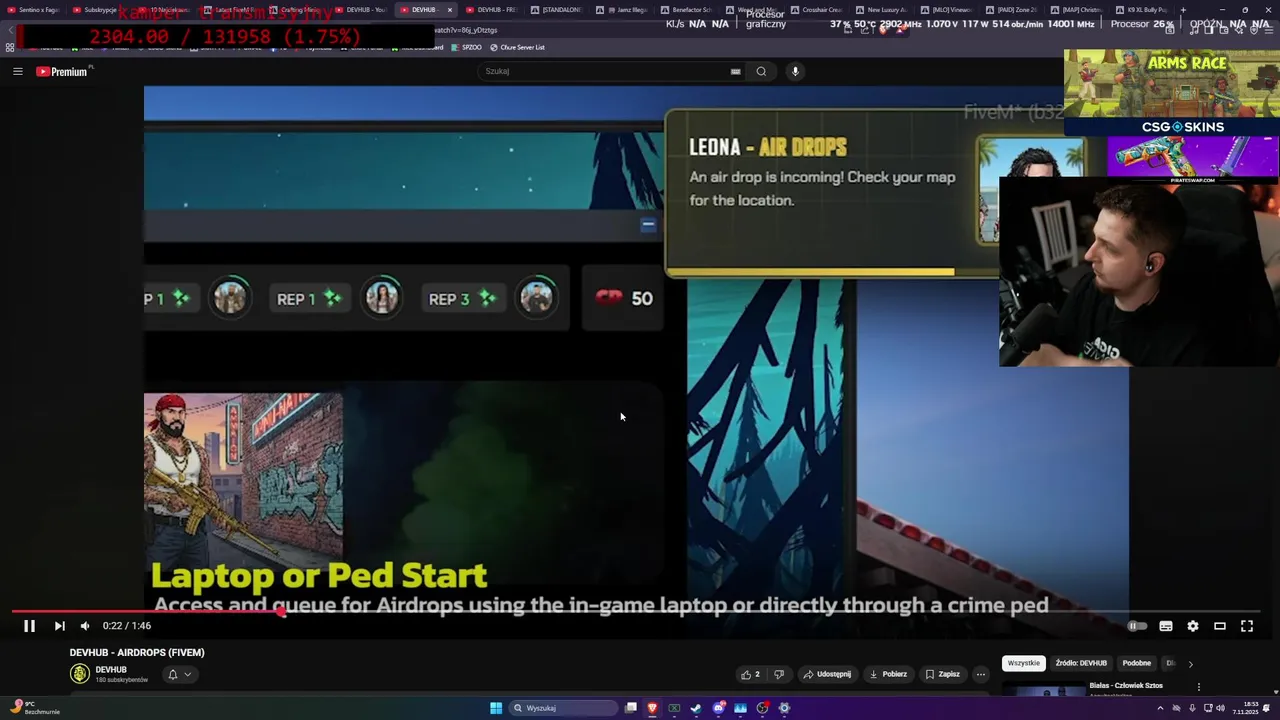The height and width of the screenshot is (720, 1280).
Task: Focus the Szukaj search field
Action: 605,71
